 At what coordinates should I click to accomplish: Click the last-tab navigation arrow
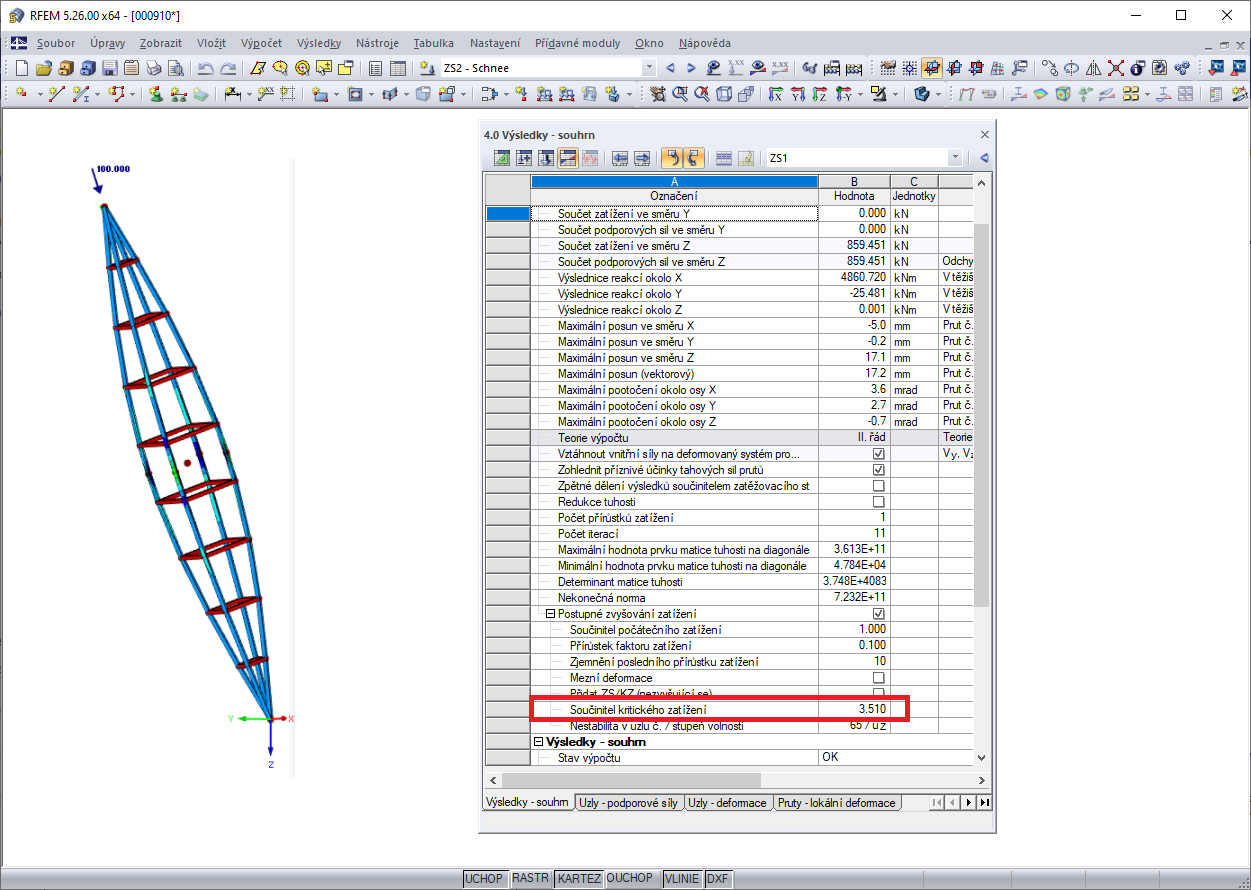985,803
